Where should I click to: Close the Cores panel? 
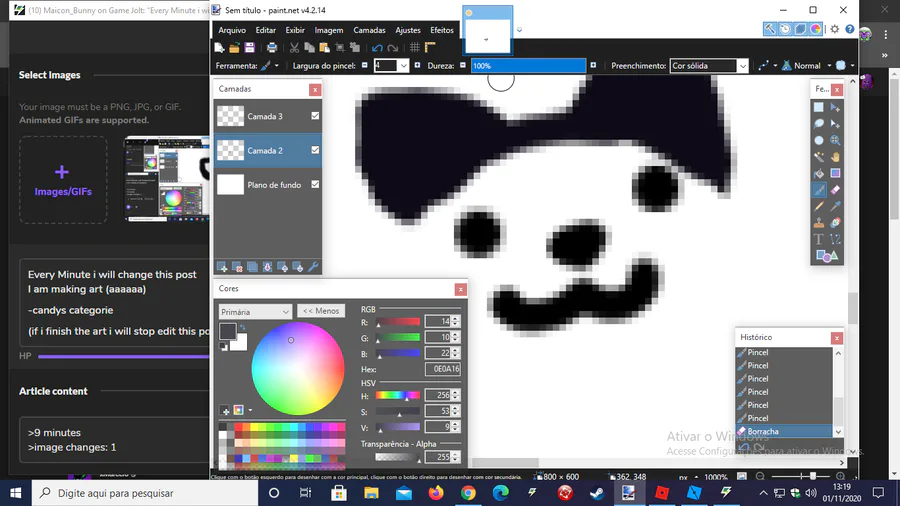pyautogui.click(x=460, y=289)
